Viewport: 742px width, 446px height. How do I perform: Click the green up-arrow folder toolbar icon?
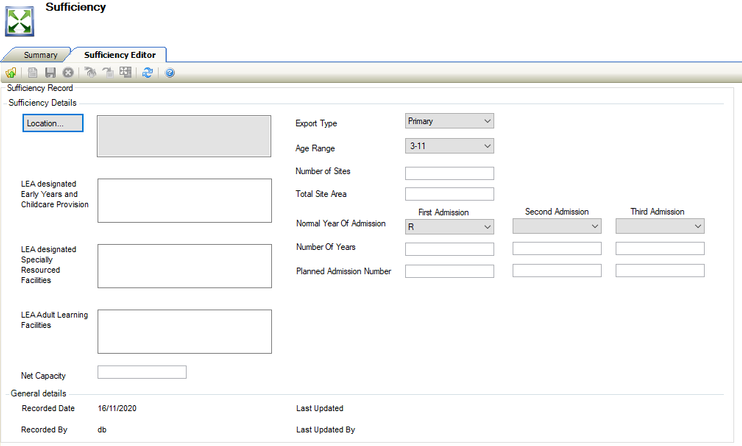pyautogui.click(x=10, y=73)
